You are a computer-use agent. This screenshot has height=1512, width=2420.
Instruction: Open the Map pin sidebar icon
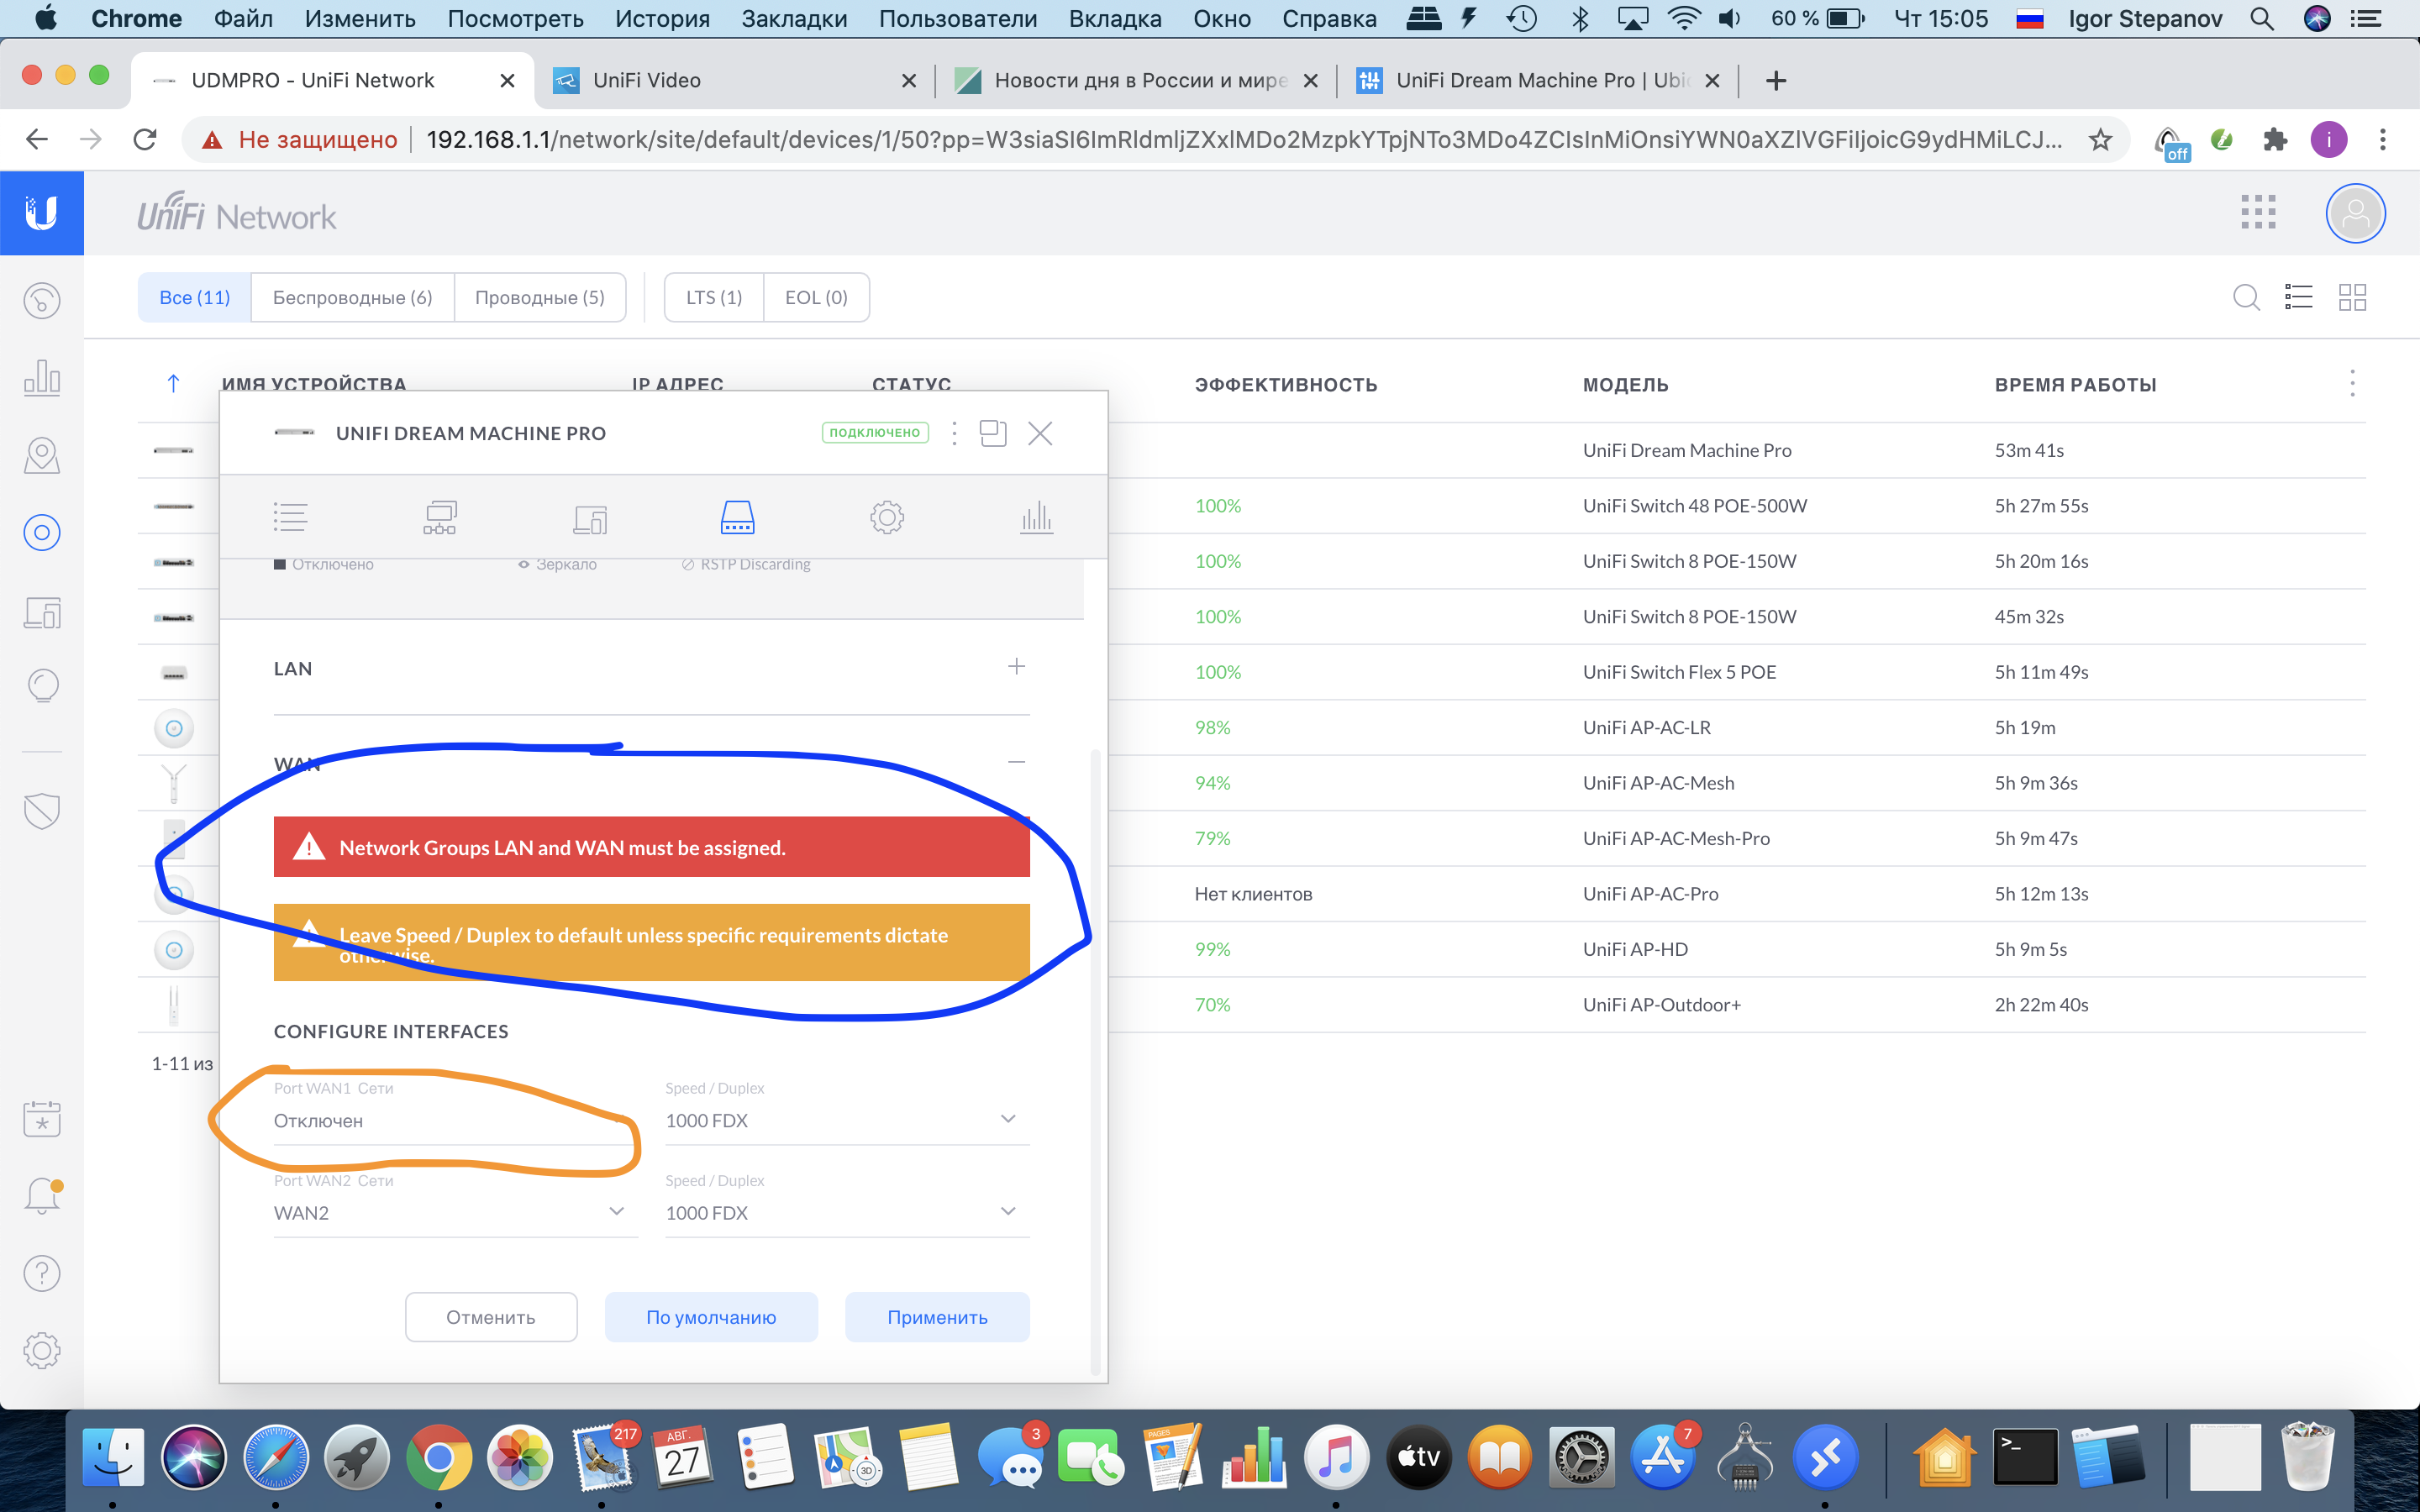[x=42, y=455]
